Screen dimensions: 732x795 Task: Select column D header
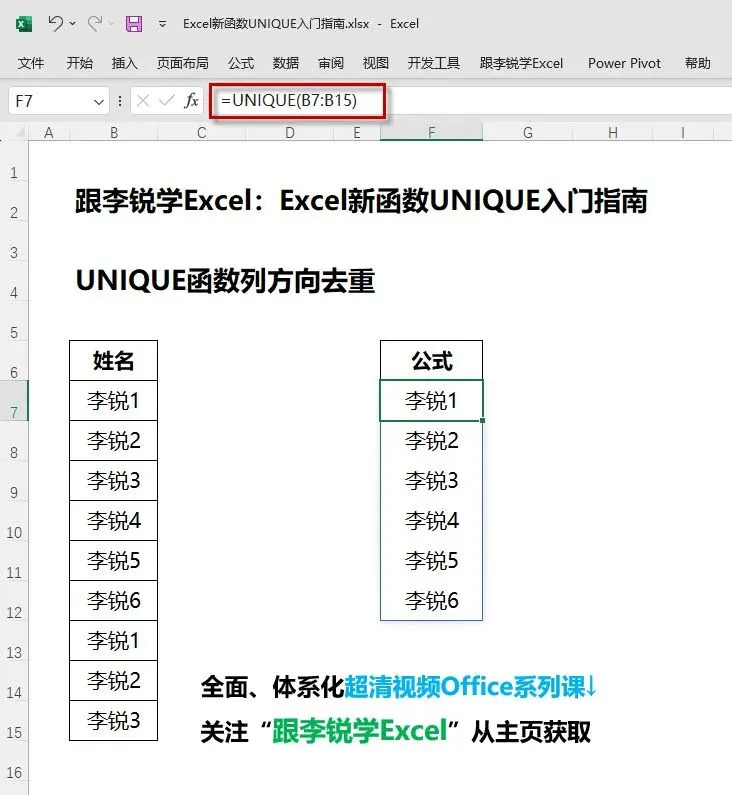289,133
